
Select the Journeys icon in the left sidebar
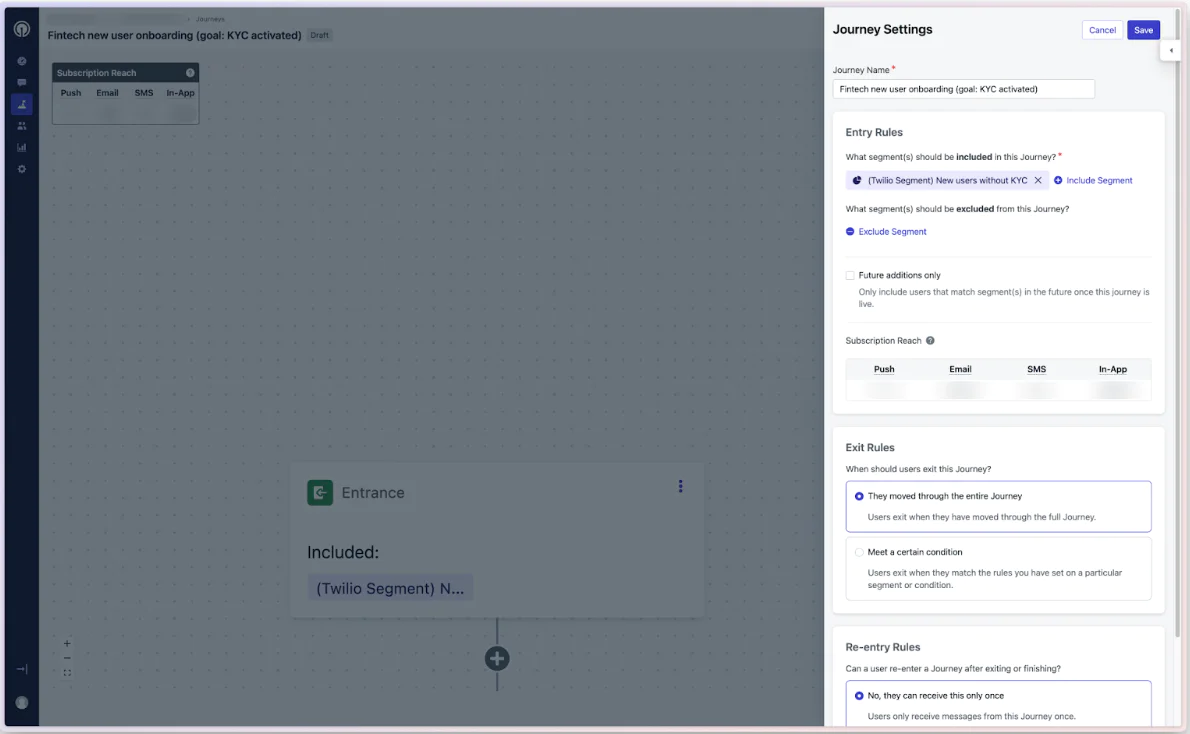[21, 104]
